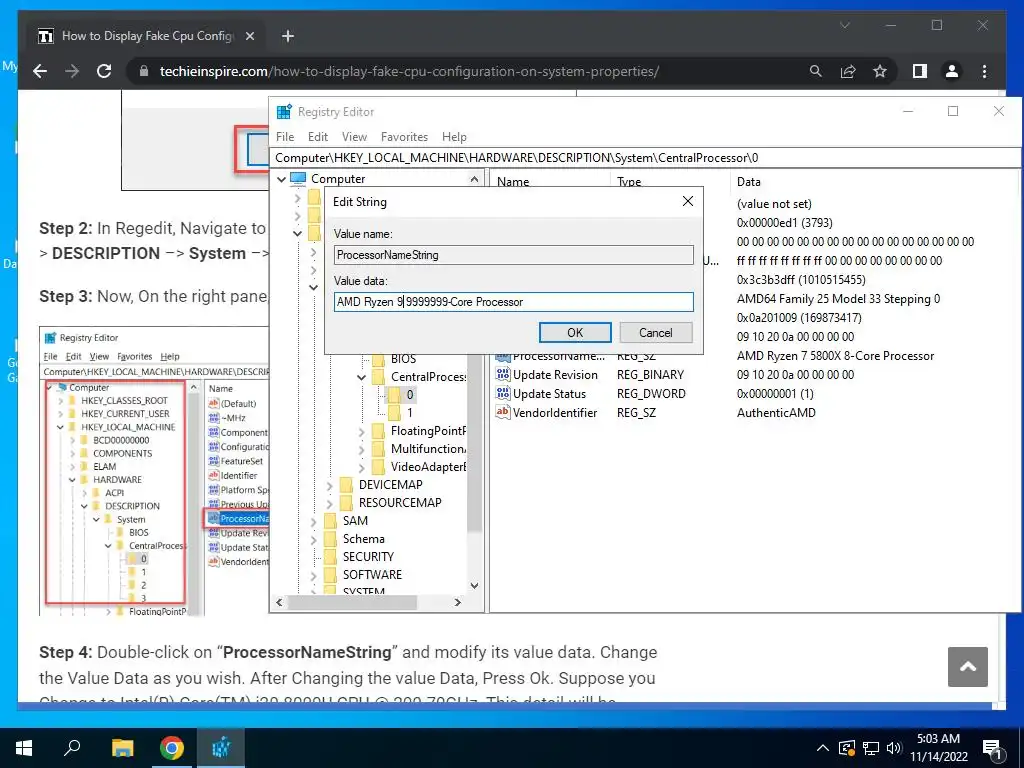Click the Value name field
The image size is (1024, 768).
click(513, 255)
